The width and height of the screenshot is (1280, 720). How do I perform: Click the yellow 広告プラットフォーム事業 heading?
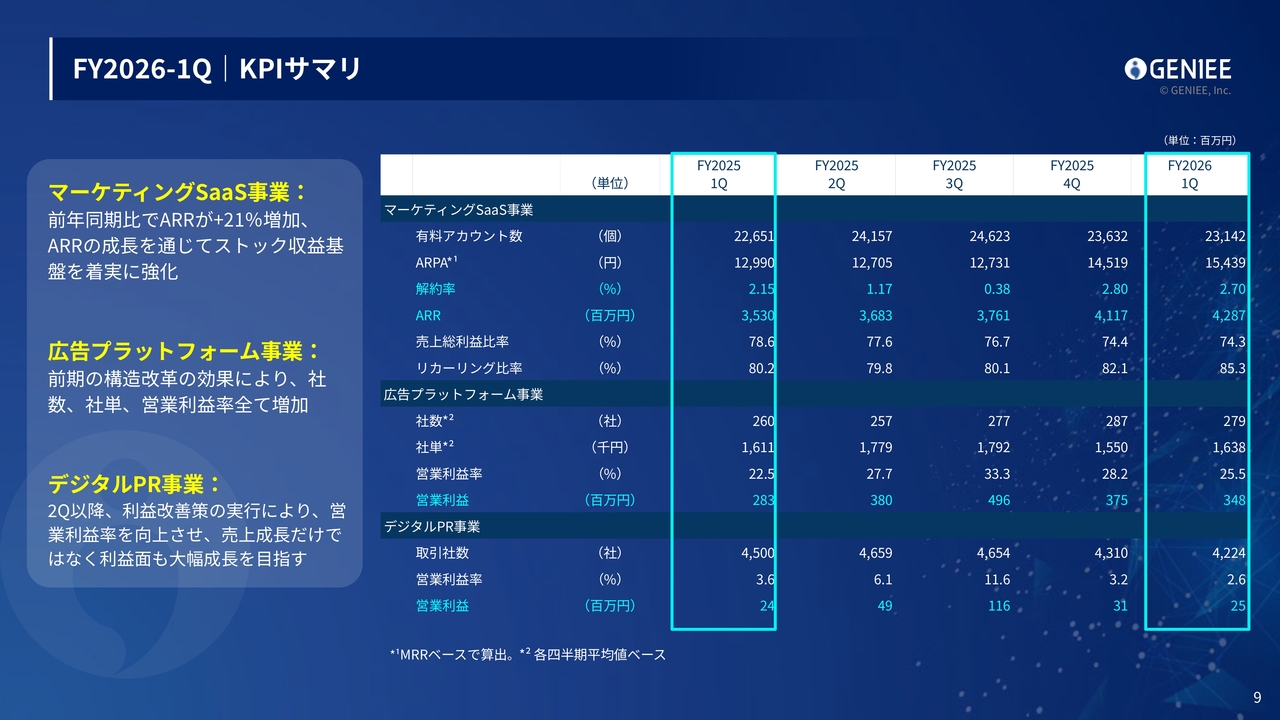[184, 351]
